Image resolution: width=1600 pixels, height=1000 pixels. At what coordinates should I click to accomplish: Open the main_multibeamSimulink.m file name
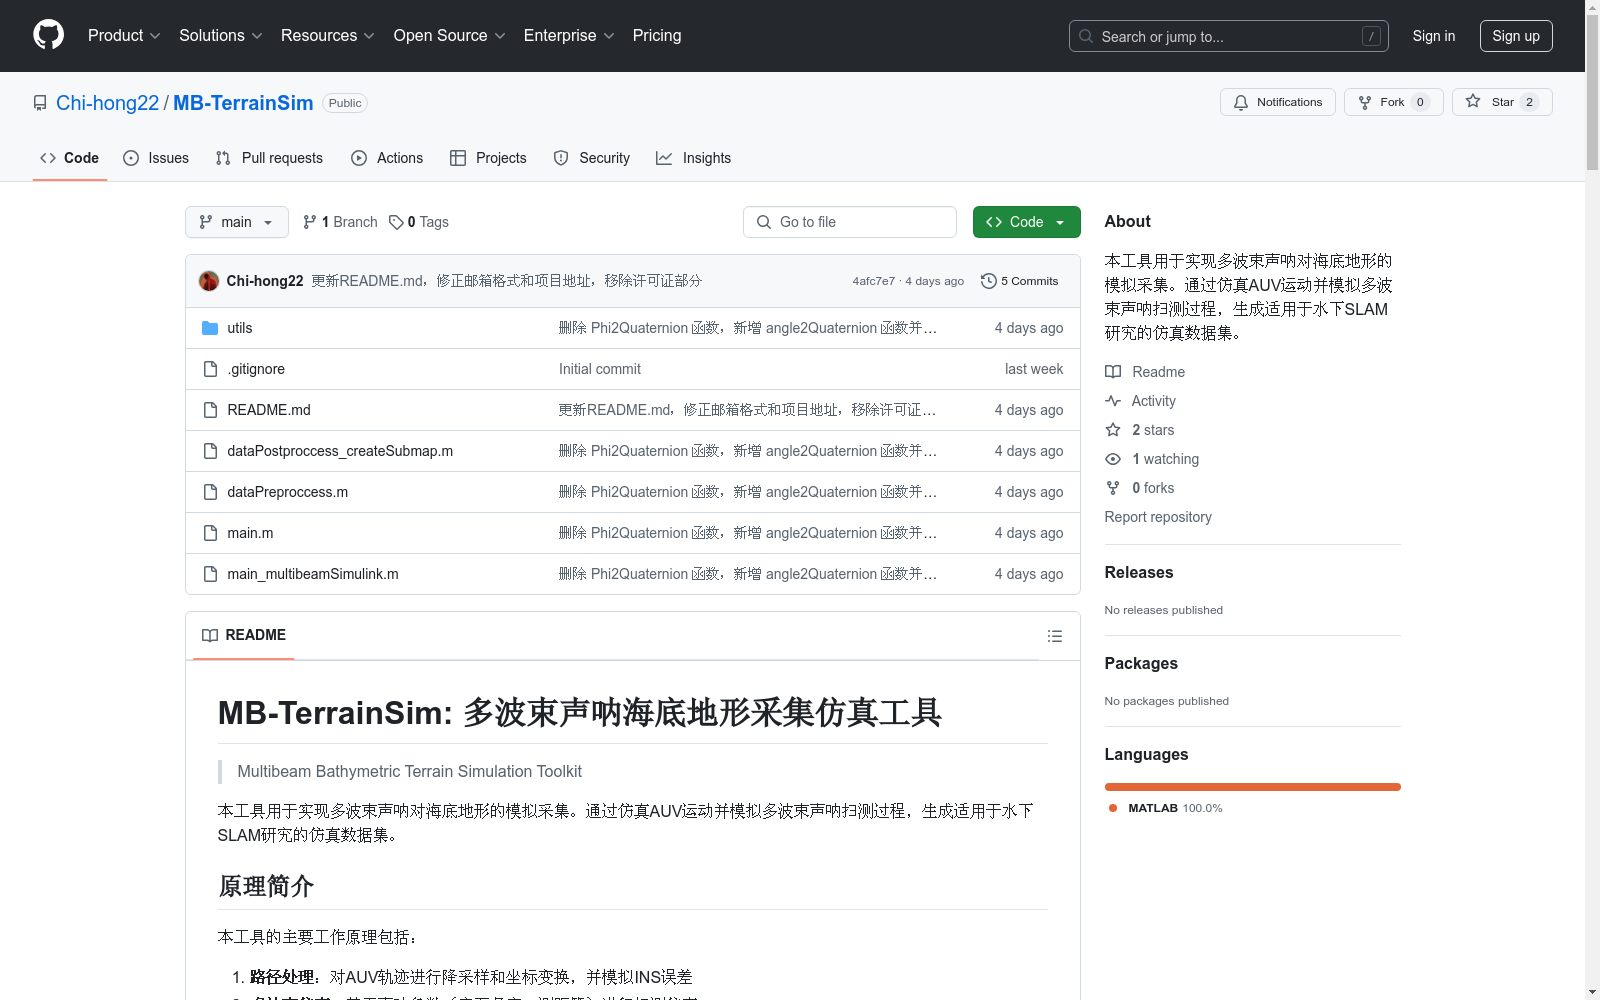tap(313, 574)
